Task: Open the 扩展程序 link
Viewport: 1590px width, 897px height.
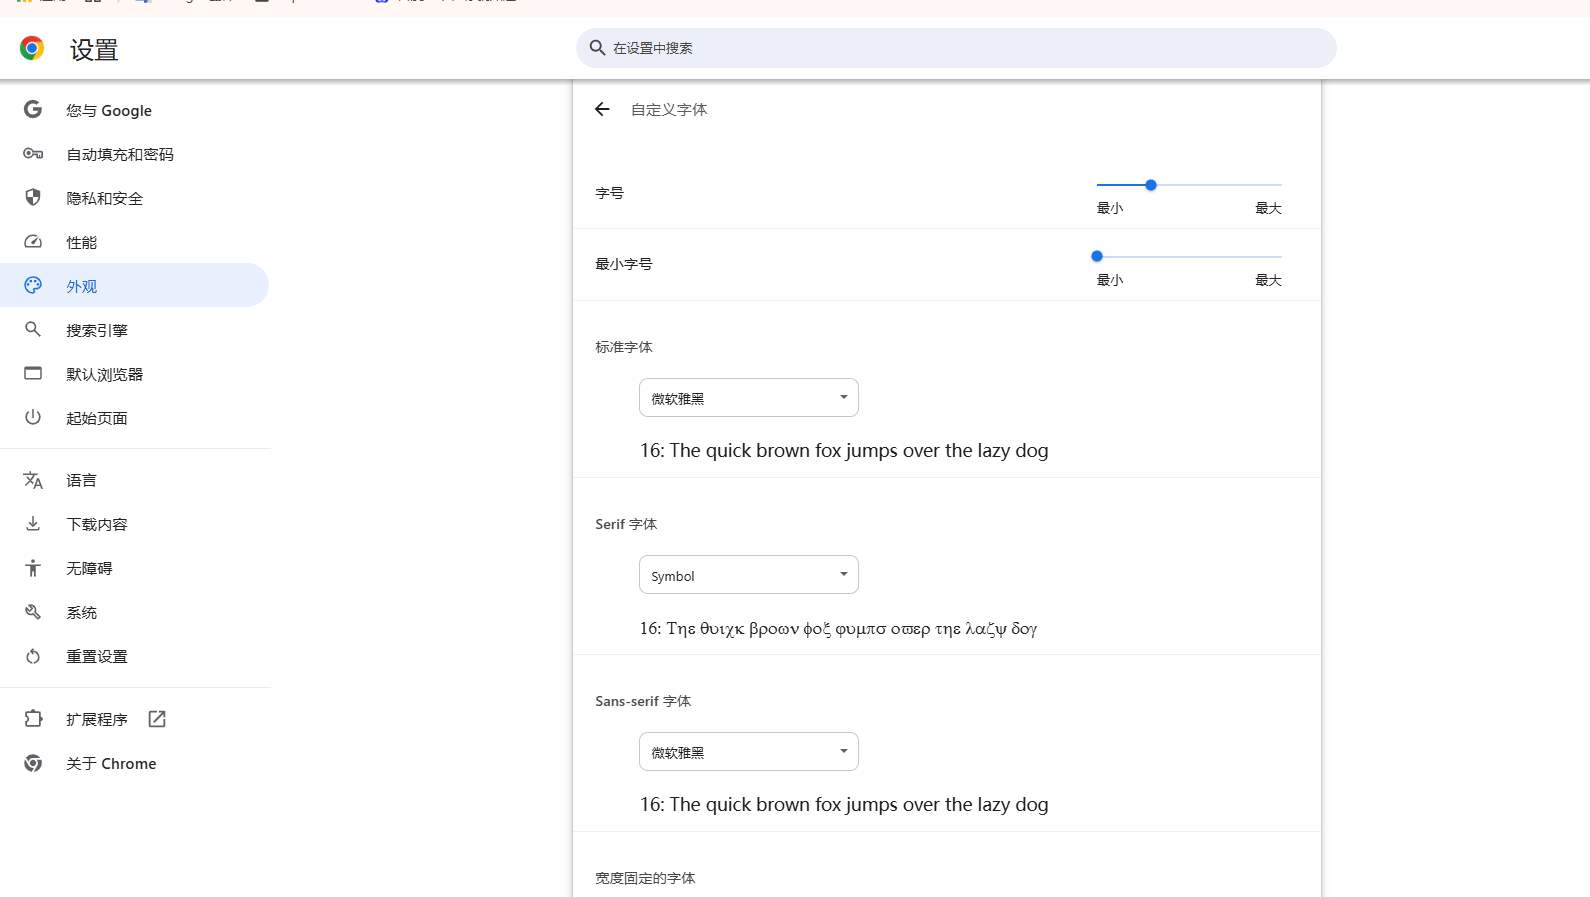Action: tap(135, 719)
